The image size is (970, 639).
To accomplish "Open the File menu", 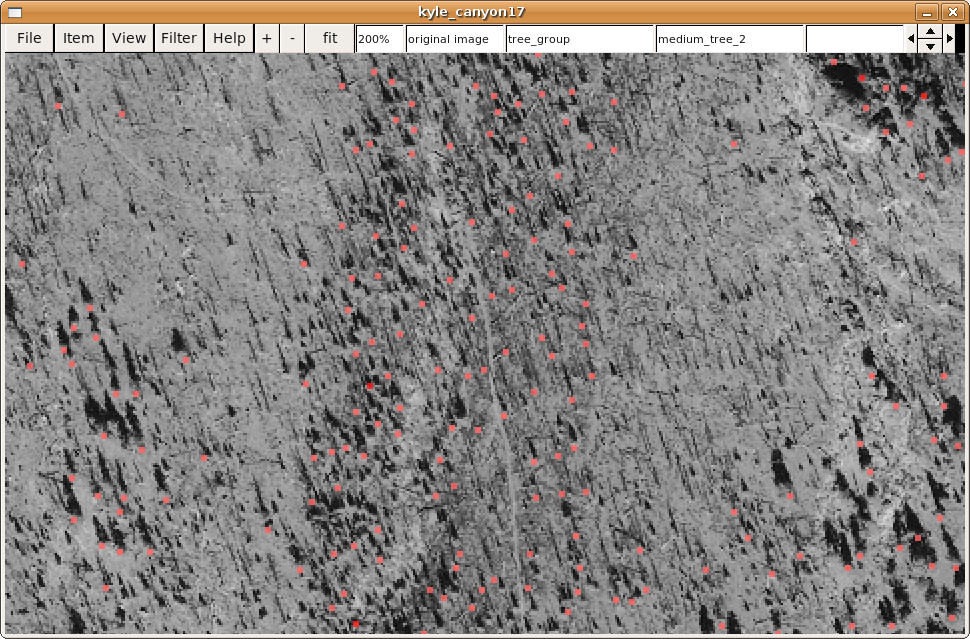I will pos(29,38).
